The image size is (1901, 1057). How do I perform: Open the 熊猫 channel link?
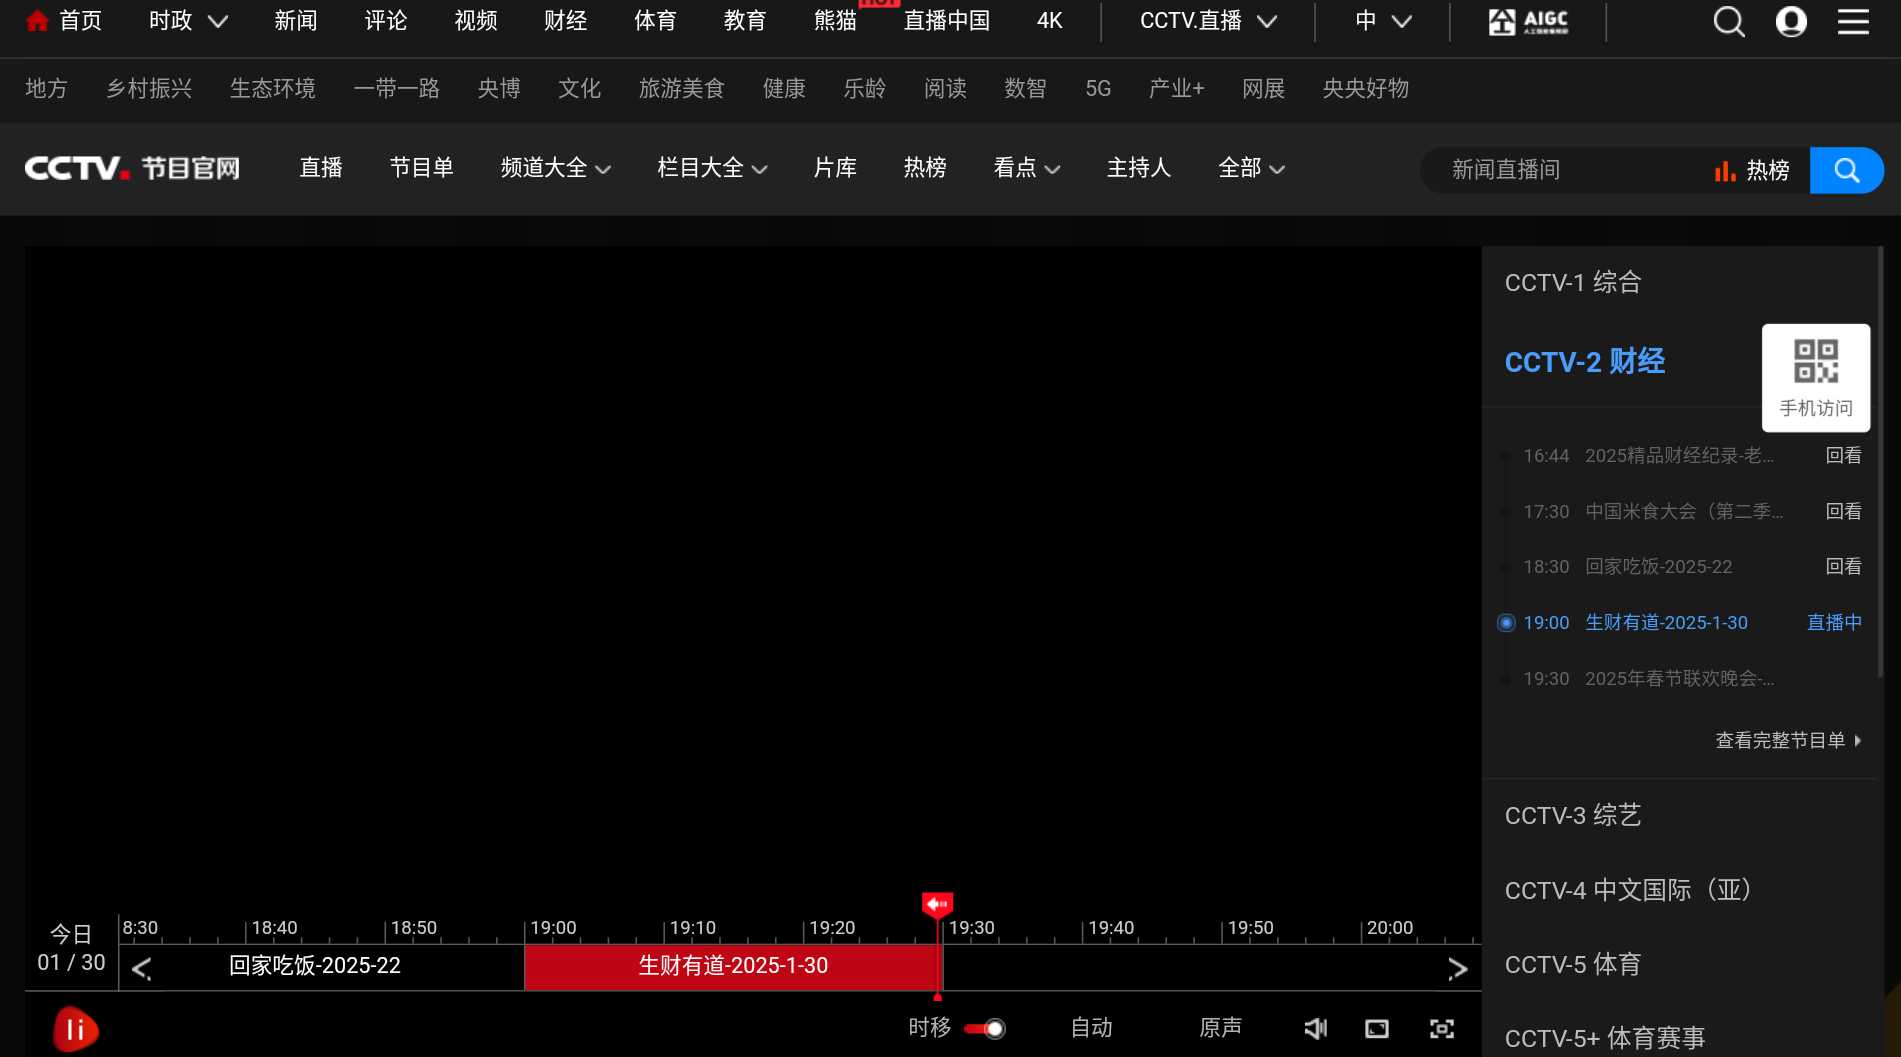point(836,21)
